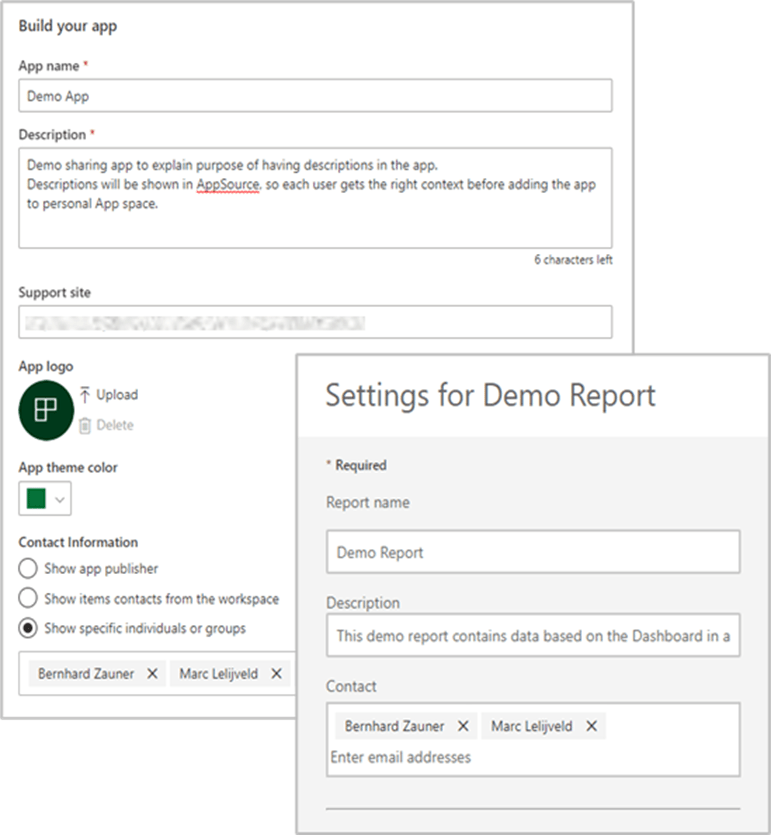Open the App theme color dropdown
771x835 pixels.
(x=61, y=498)
